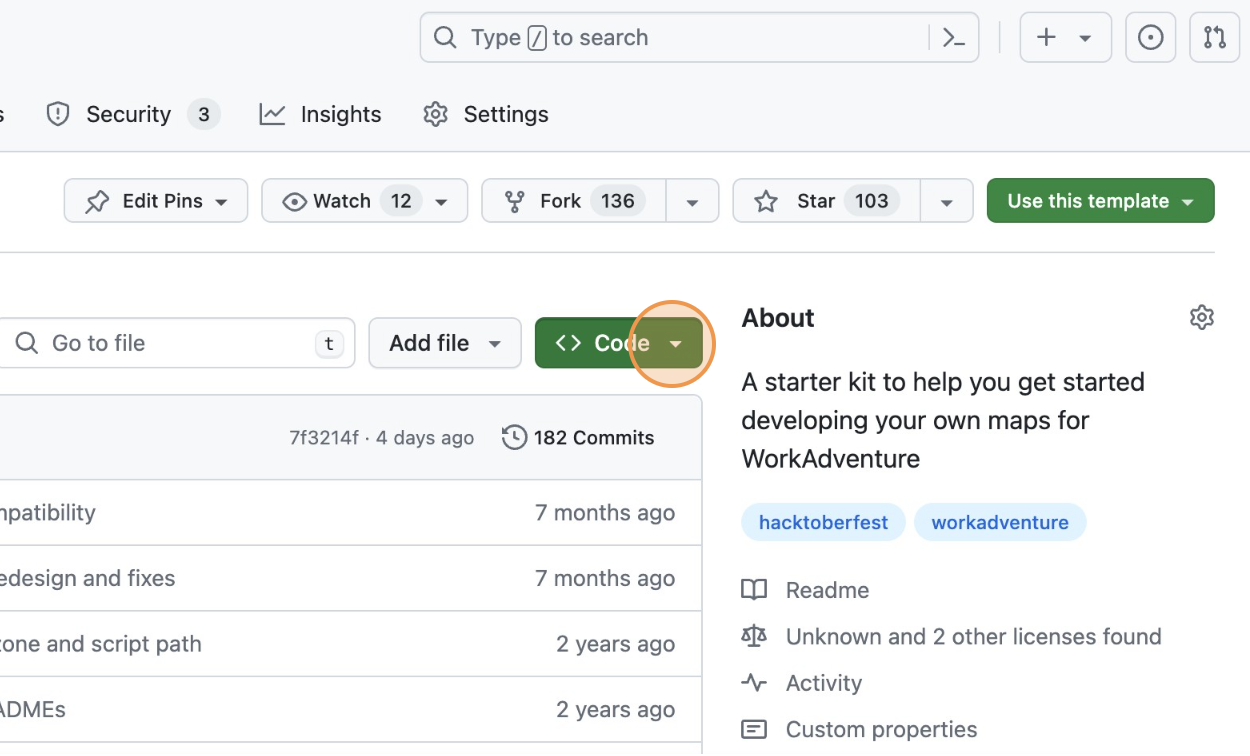Open the Security tab
The image size is (1250, 756).
128,114
